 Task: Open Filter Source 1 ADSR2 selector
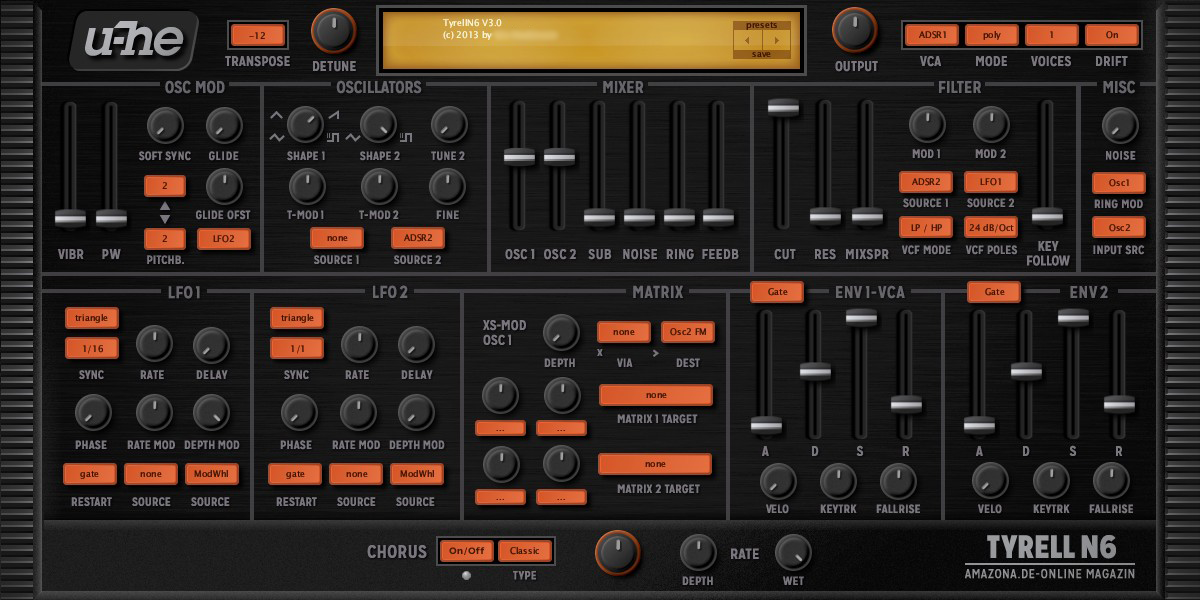(925, 182)
